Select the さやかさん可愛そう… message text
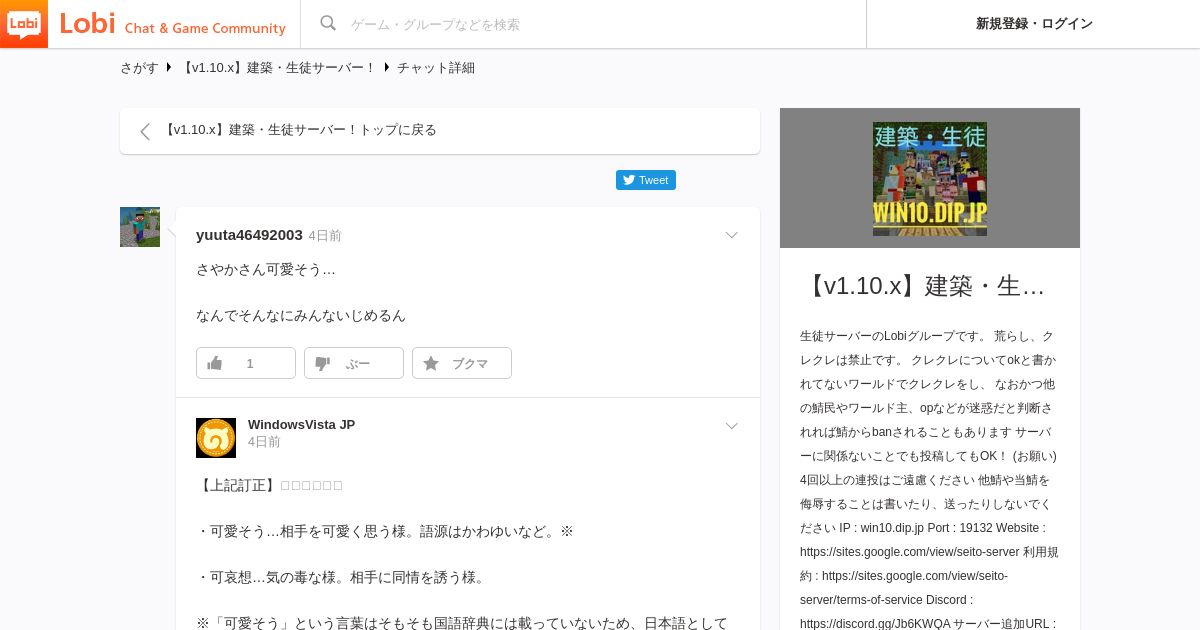The width and height of the screenshot is (1200, 630). 266,270
